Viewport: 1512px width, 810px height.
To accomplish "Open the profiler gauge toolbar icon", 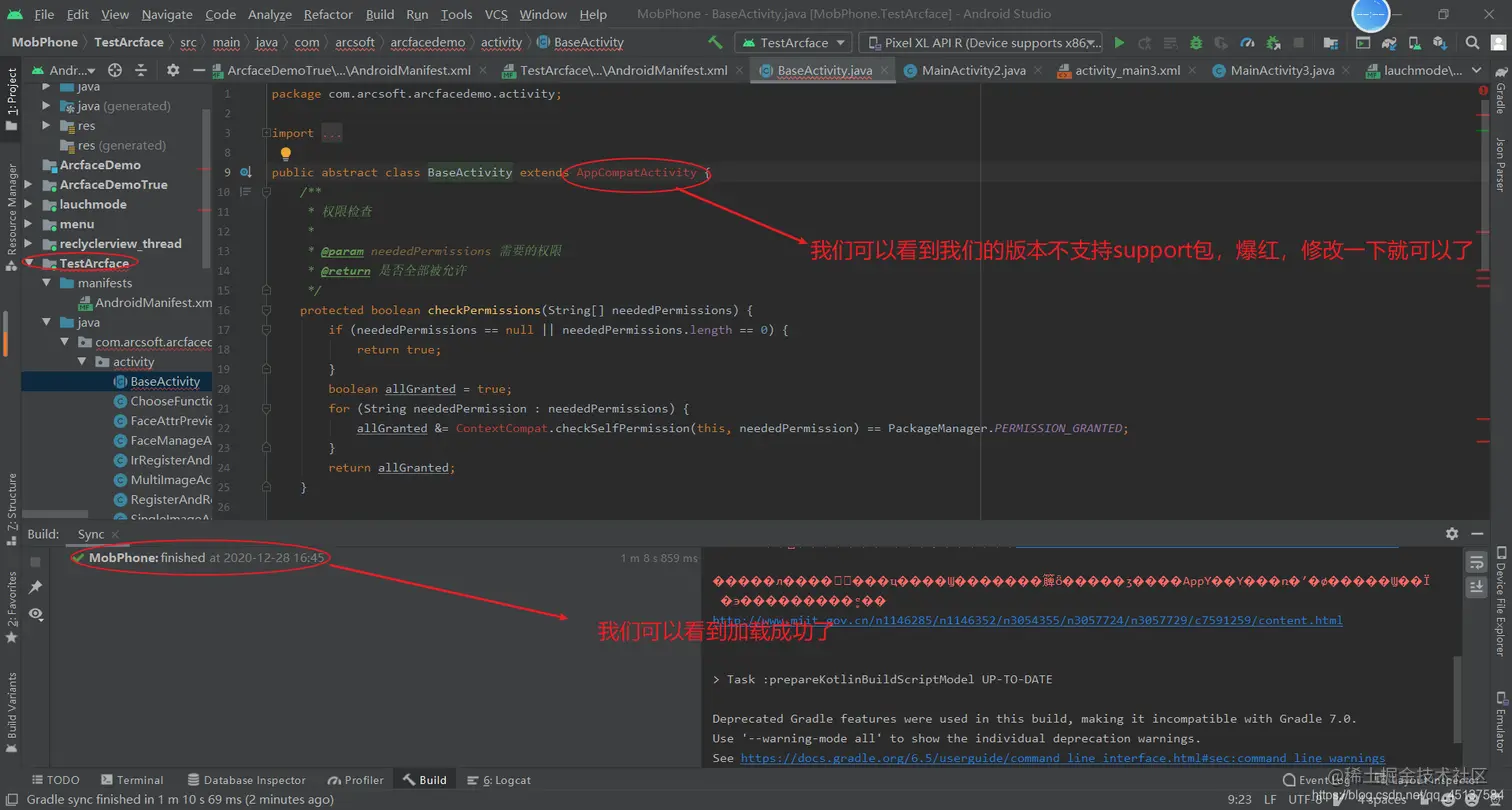I will pyautogui.click(x=1247, y=43).
